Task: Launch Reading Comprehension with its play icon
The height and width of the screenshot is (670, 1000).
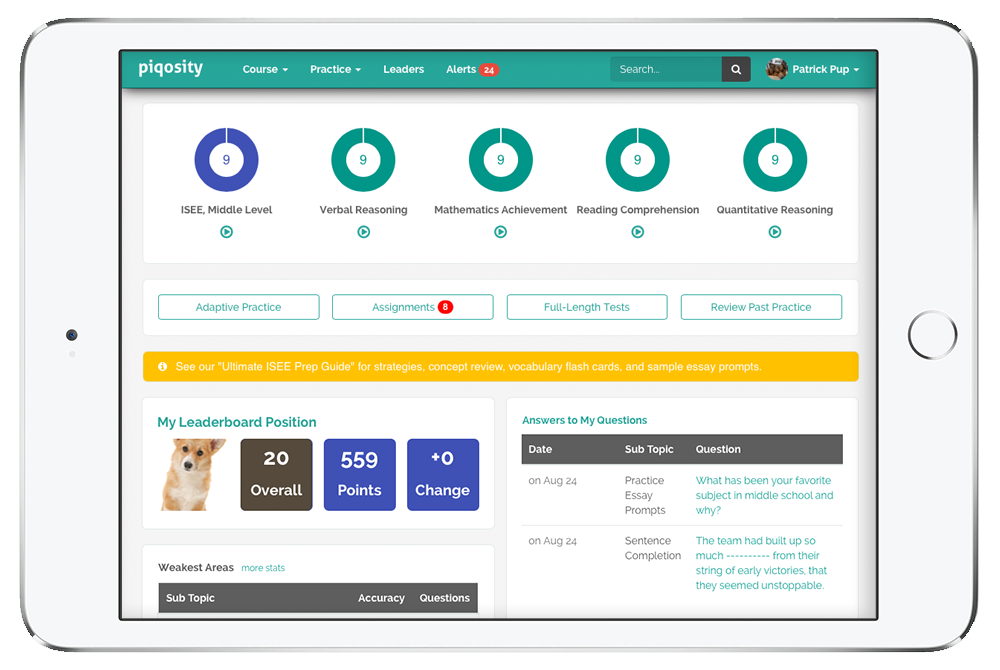Action: [638, 232]
